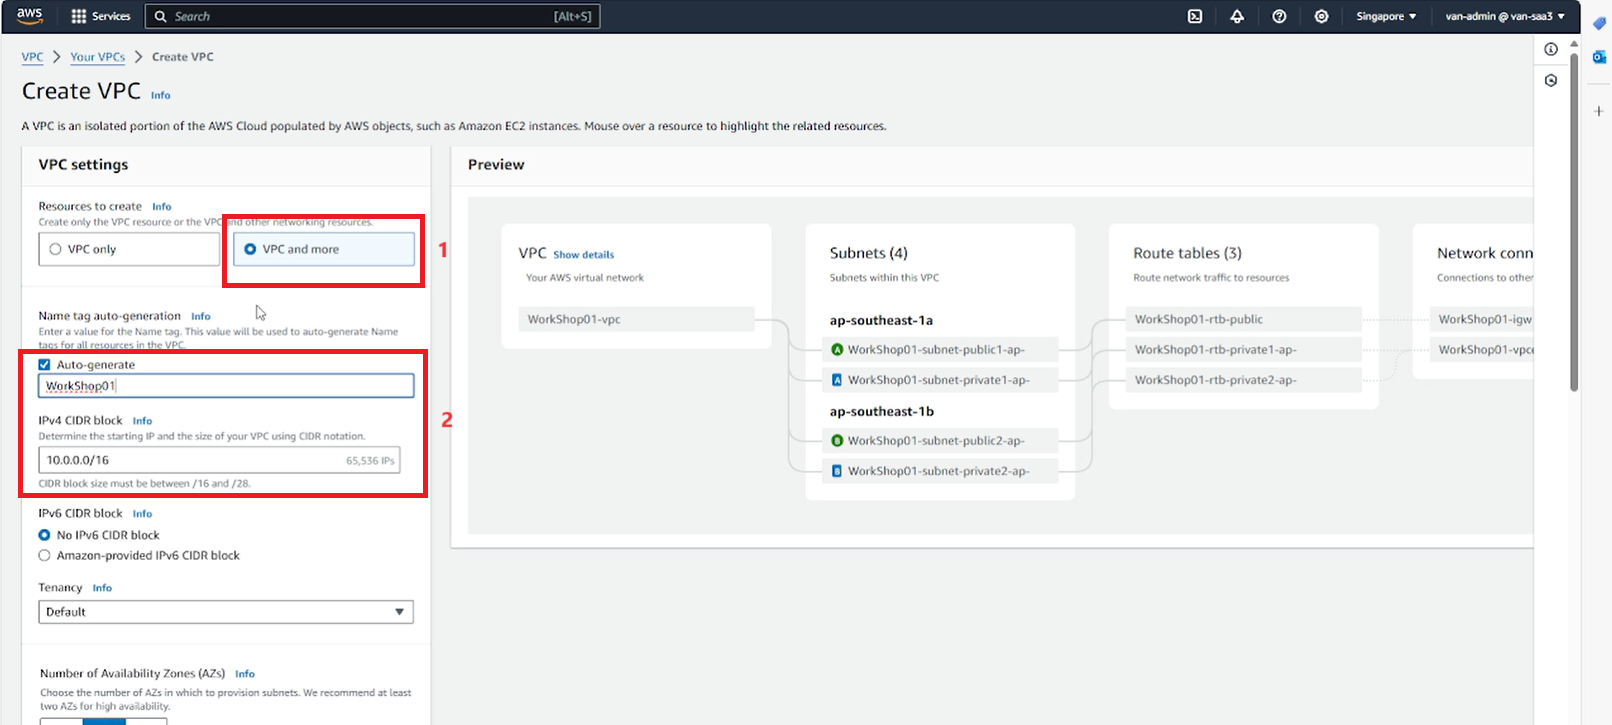Click the blue tag icon in browser sidebar

point(1599,23)
